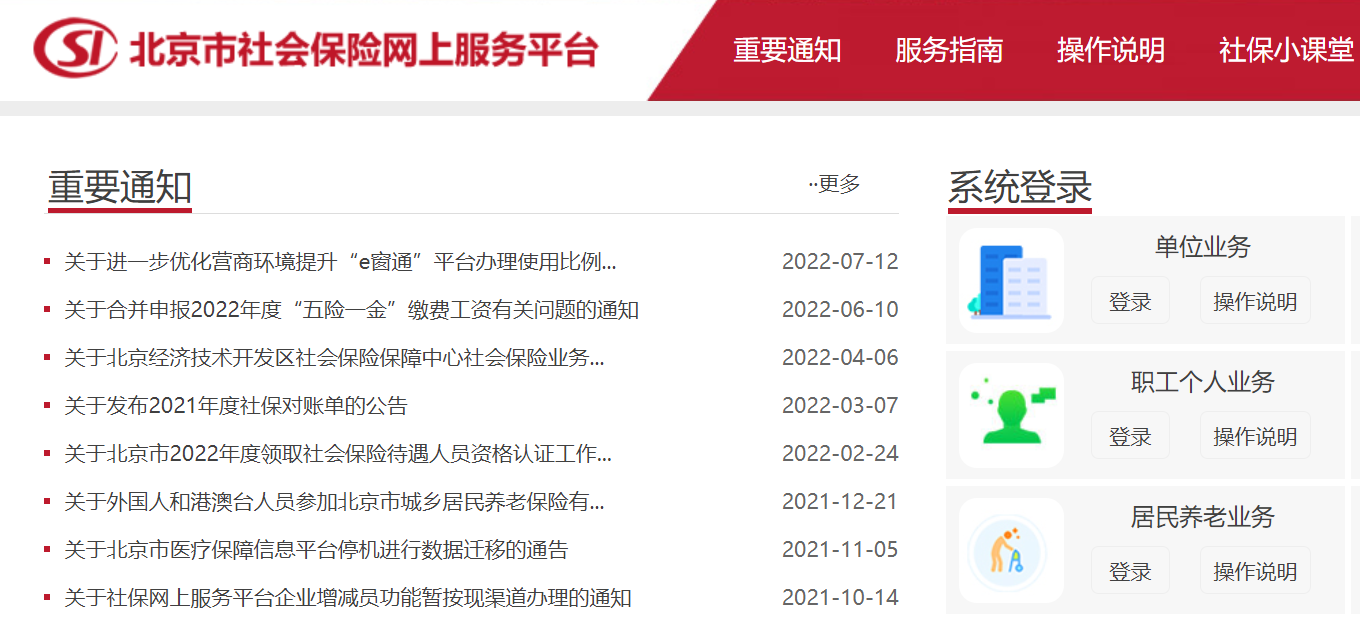Open the 医疗保障信息平台停机 announcement

316,550
